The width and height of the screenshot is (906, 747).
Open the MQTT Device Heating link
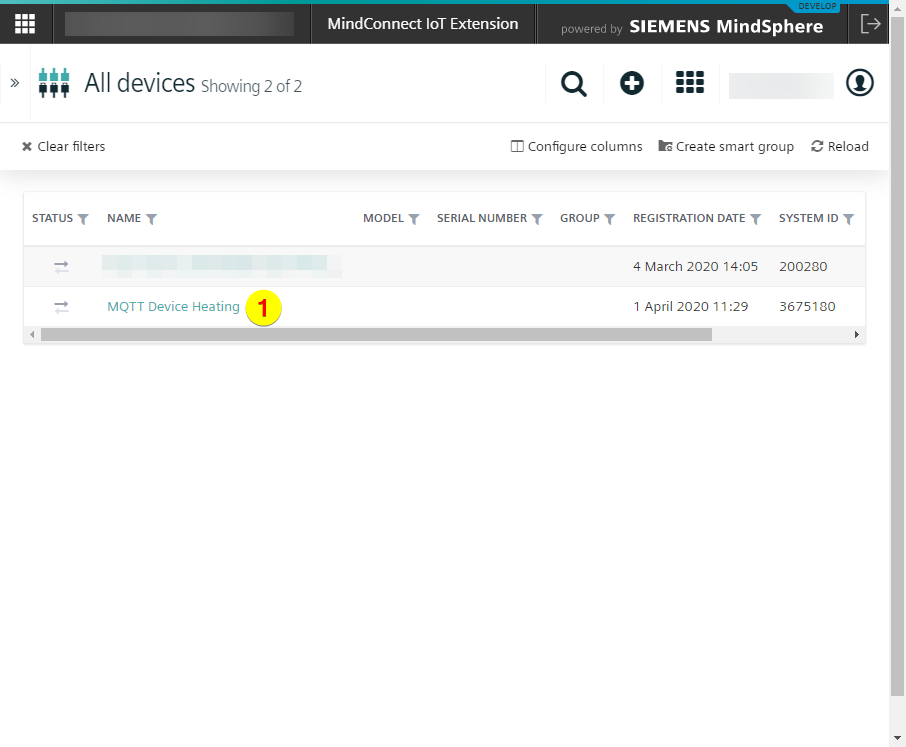click(173, 307)
